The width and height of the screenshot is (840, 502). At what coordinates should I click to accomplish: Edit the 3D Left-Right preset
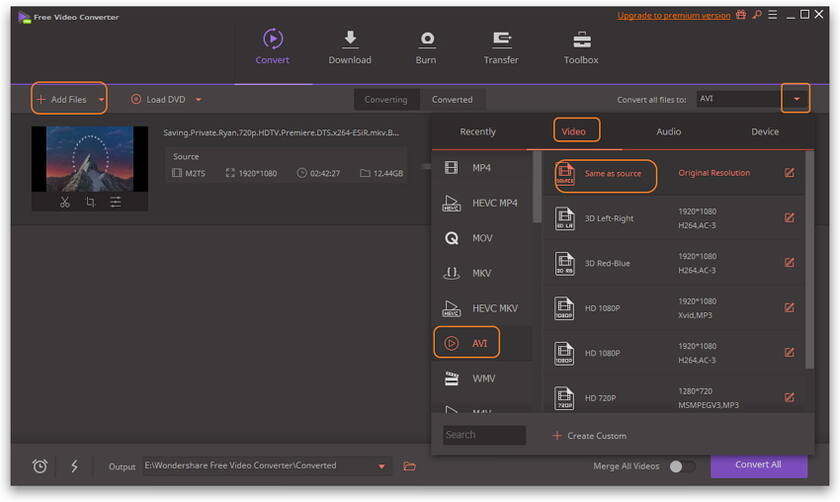[x=789, y=218]
